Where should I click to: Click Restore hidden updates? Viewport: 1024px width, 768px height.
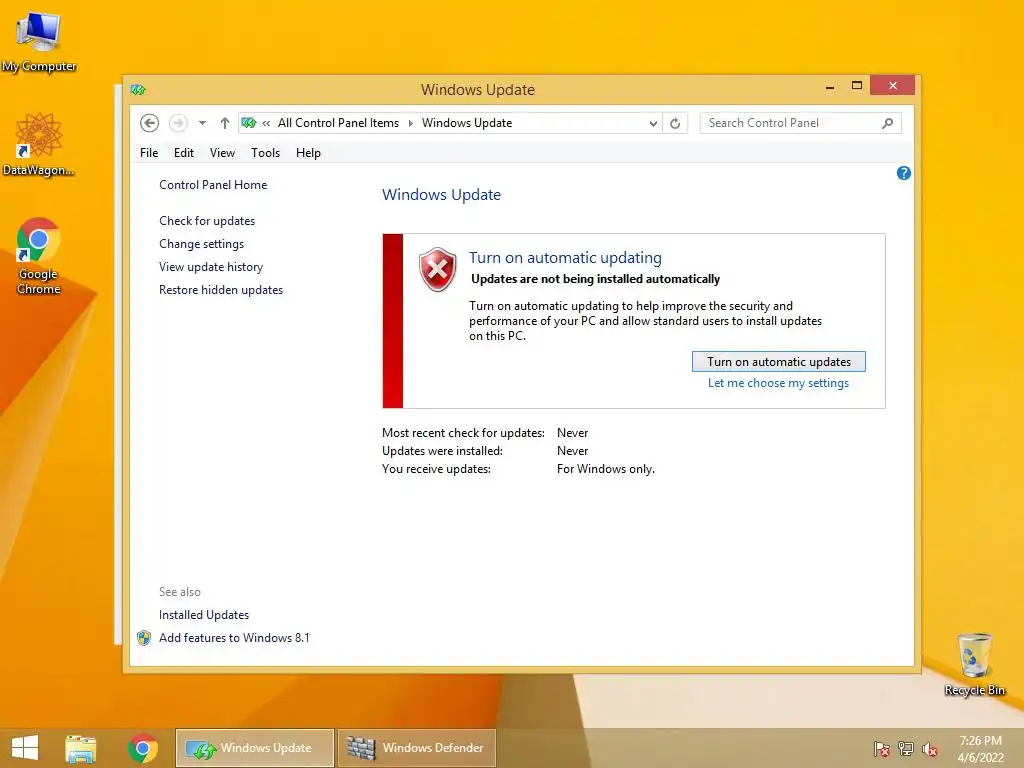pos(221,289)
